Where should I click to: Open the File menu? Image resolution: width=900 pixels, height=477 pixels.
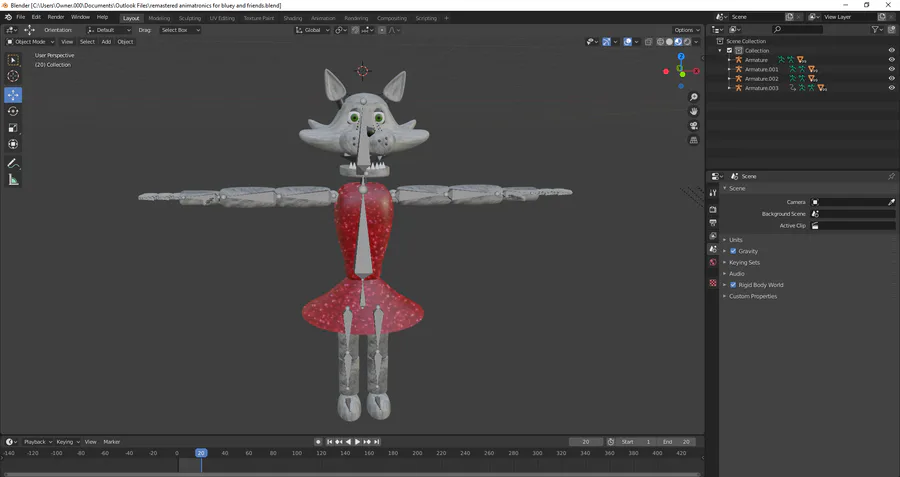click(21, 17)
